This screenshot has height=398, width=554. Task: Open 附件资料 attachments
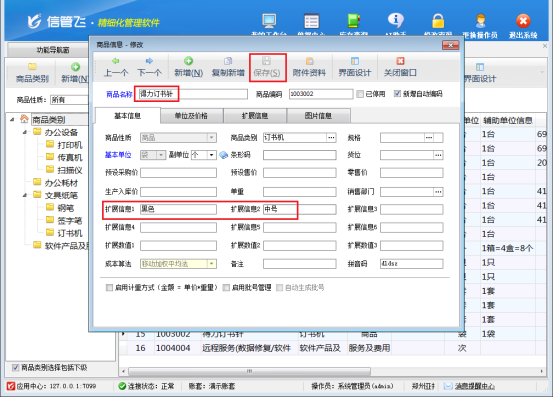point(309,67)
